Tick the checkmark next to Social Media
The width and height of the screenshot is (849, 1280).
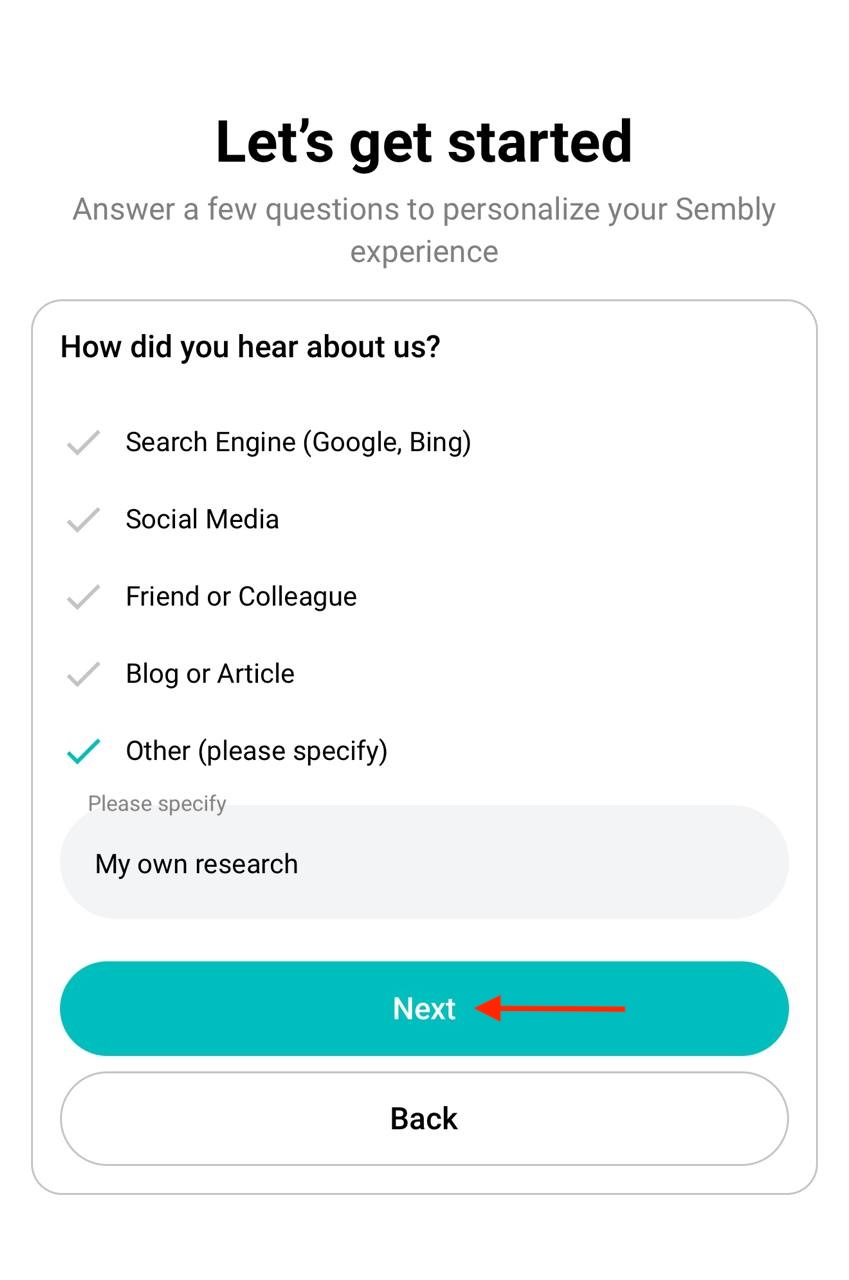coord(83,519)
